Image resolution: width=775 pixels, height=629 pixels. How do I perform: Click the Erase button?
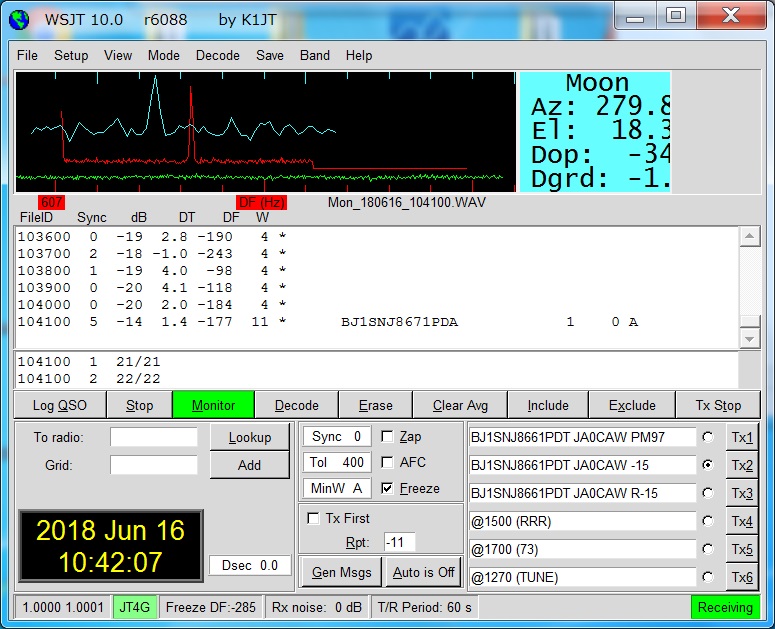coord(376,405)
